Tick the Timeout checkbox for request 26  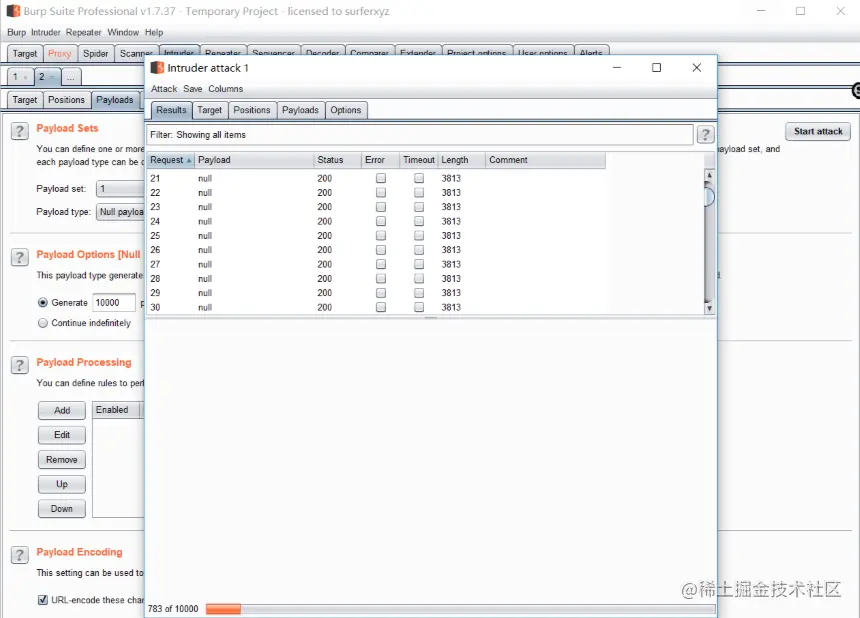coord(419,250)
